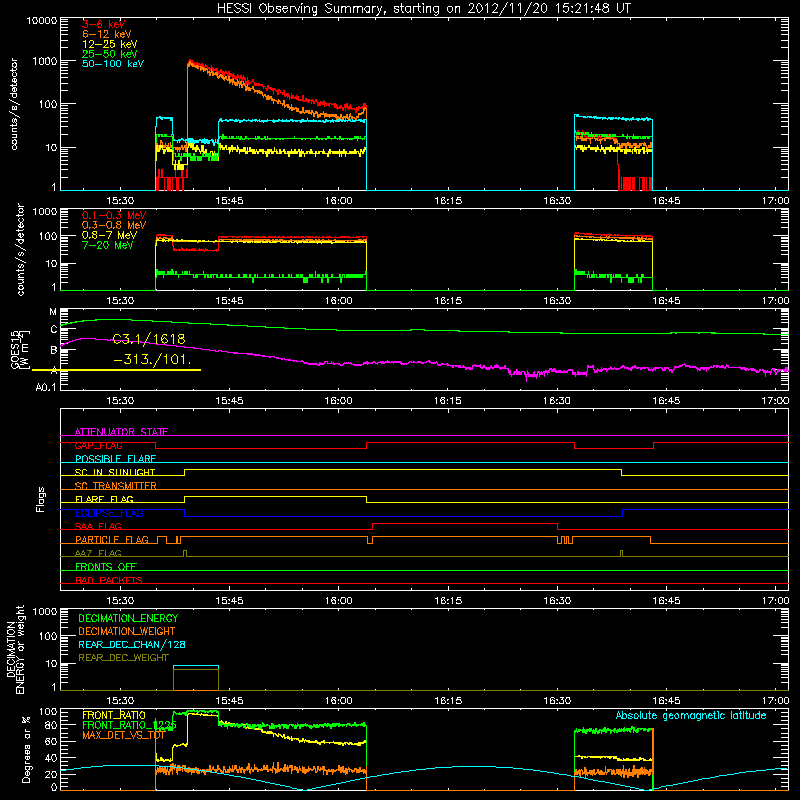This screenshot has height=800, width=800.
Task: Select the SC_TRANSMITTER flag label
Action: pos(116,486)
